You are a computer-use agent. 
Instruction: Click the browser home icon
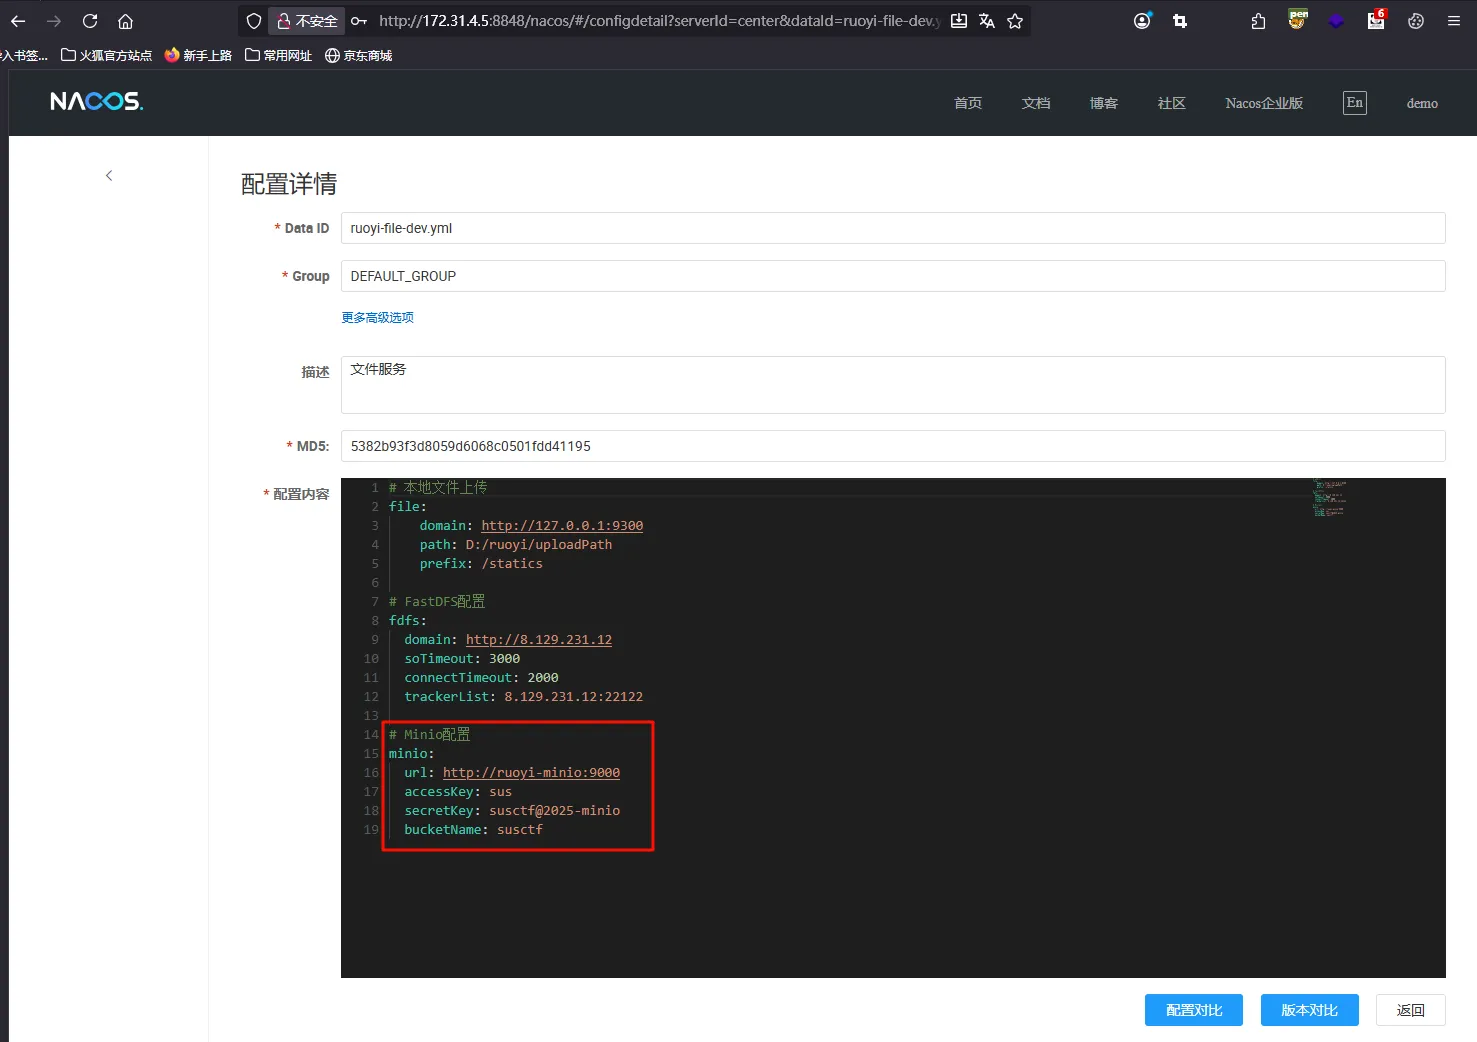125,21
